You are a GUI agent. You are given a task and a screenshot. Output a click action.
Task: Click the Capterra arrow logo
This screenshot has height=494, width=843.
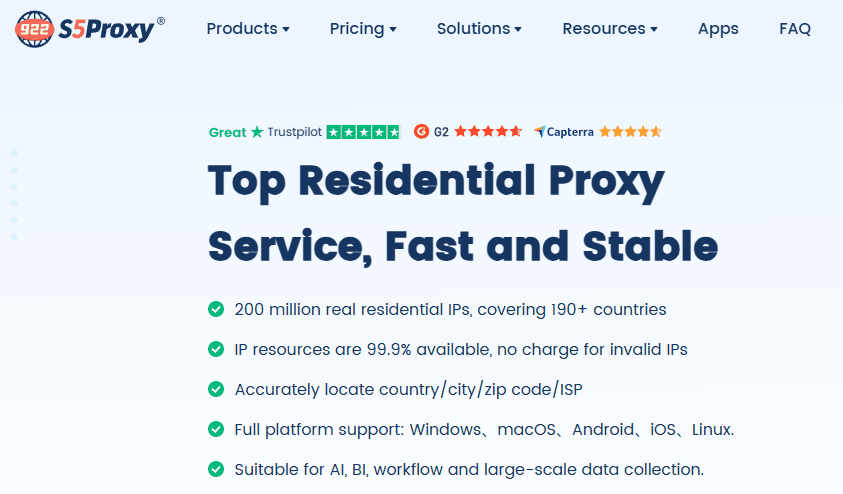tap(540, 131)
